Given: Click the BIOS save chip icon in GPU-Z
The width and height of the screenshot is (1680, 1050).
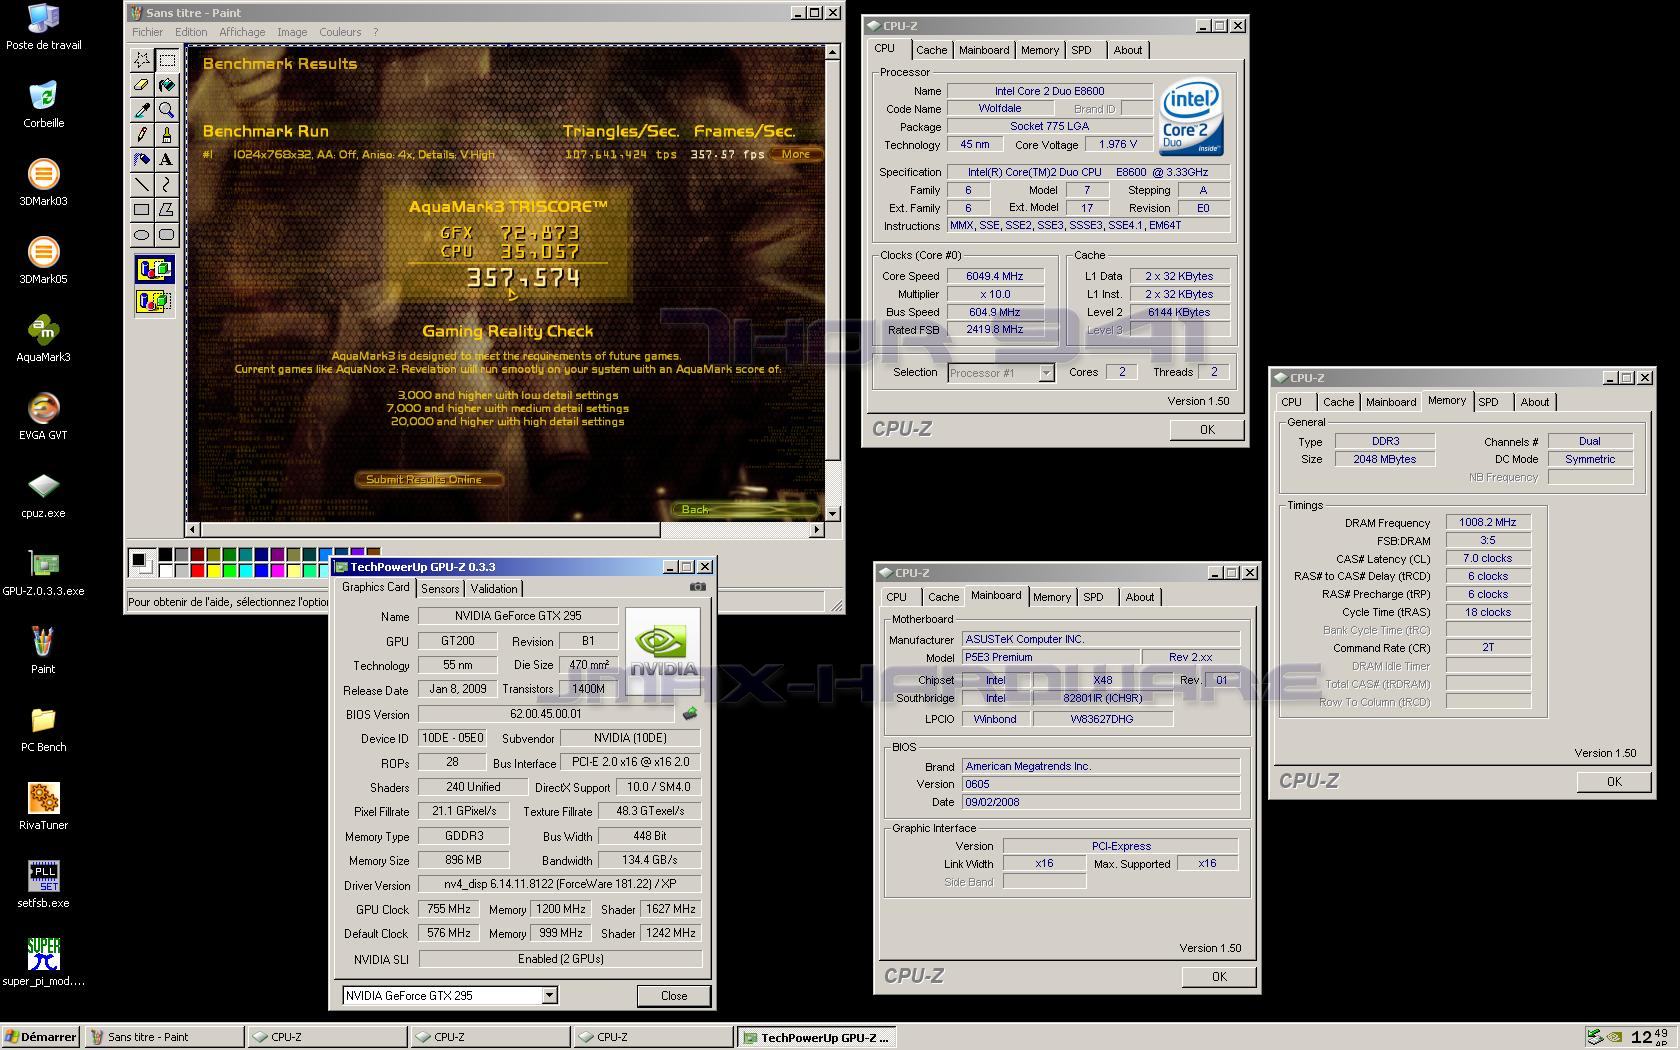Looking at the screenshot, I should (x=689, y=713).
